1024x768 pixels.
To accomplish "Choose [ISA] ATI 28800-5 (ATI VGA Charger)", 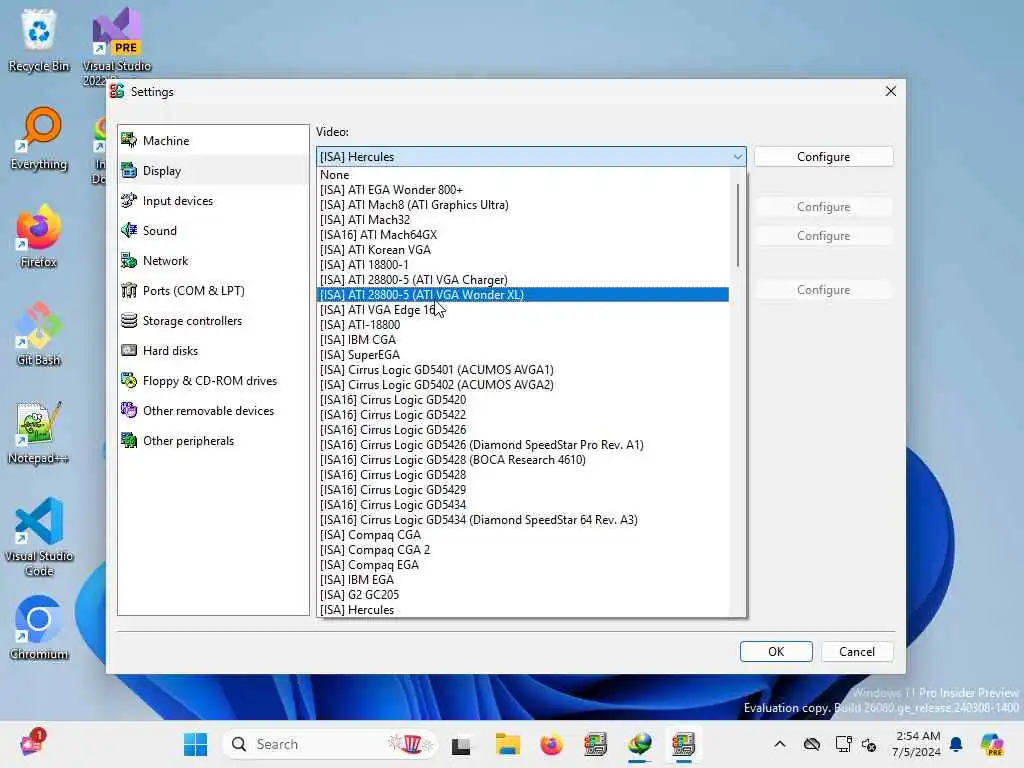I will (x=523, y=280).
